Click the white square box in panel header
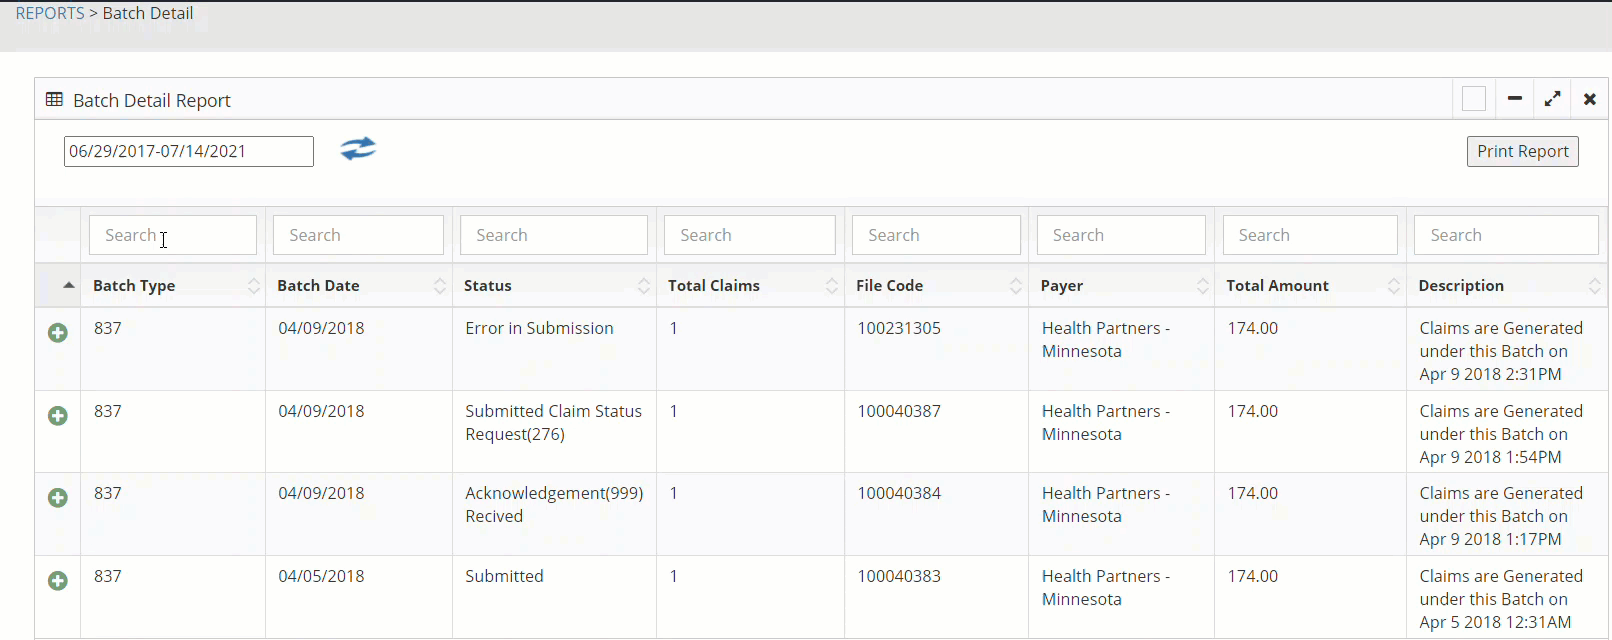Screen dimensions: 1612x640 (1473, 99)
